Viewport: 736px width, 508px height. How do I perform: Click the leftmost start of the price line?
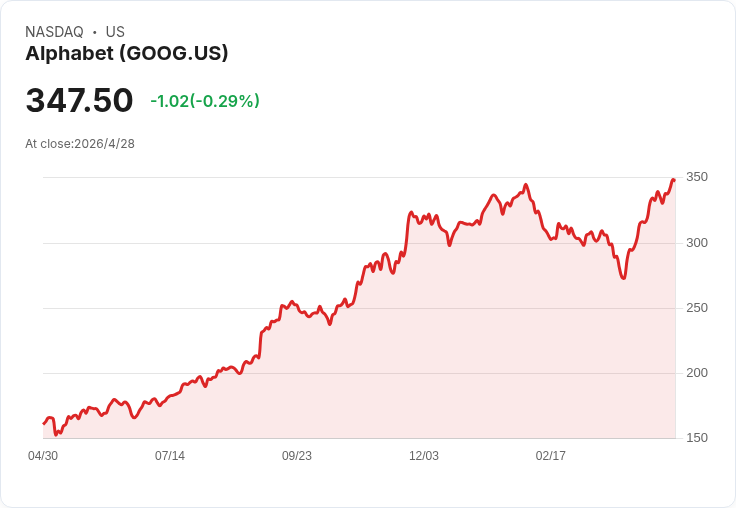[43, 424]
